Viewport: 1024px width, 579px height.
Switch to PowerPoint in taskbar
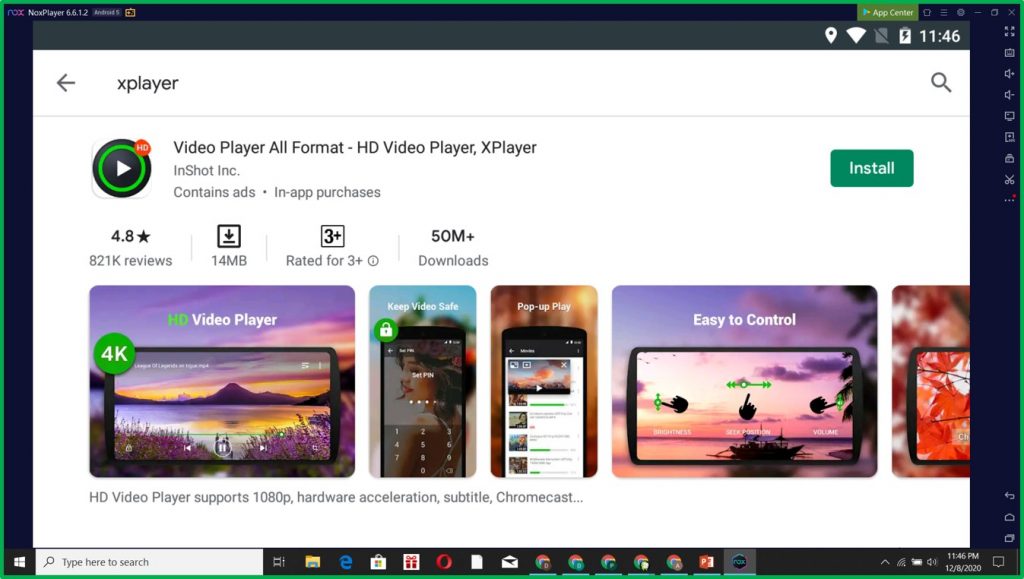click(x=707, y=562)
